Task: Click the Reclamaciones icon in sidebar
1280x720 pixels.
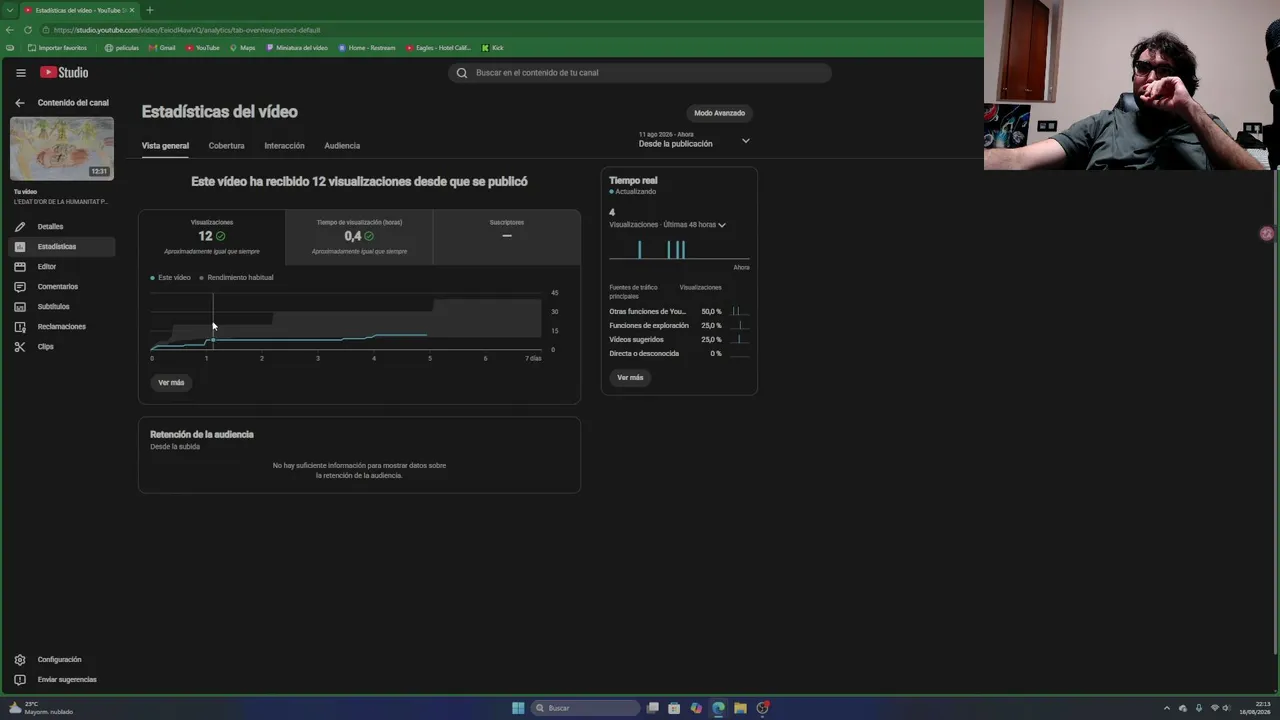Action: click(20, 327)
